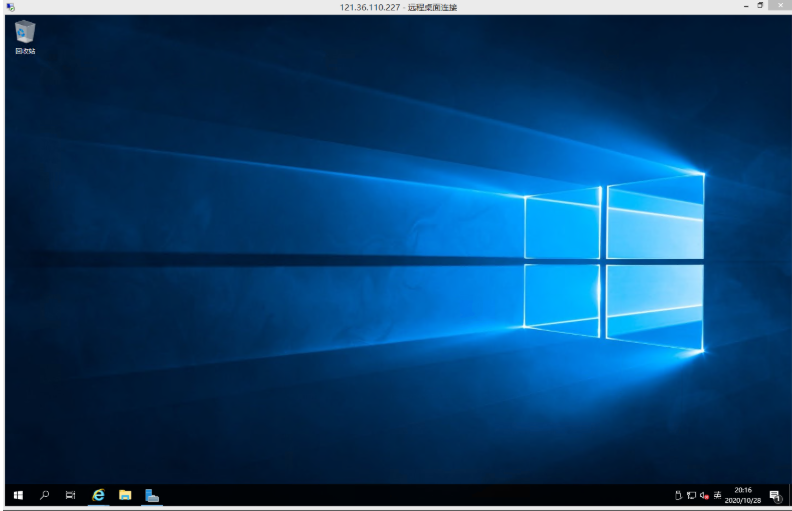The image size is (792, 511).
Task: Click the Show desktop strip at taskbar end
Action: (x=788, y=495)
